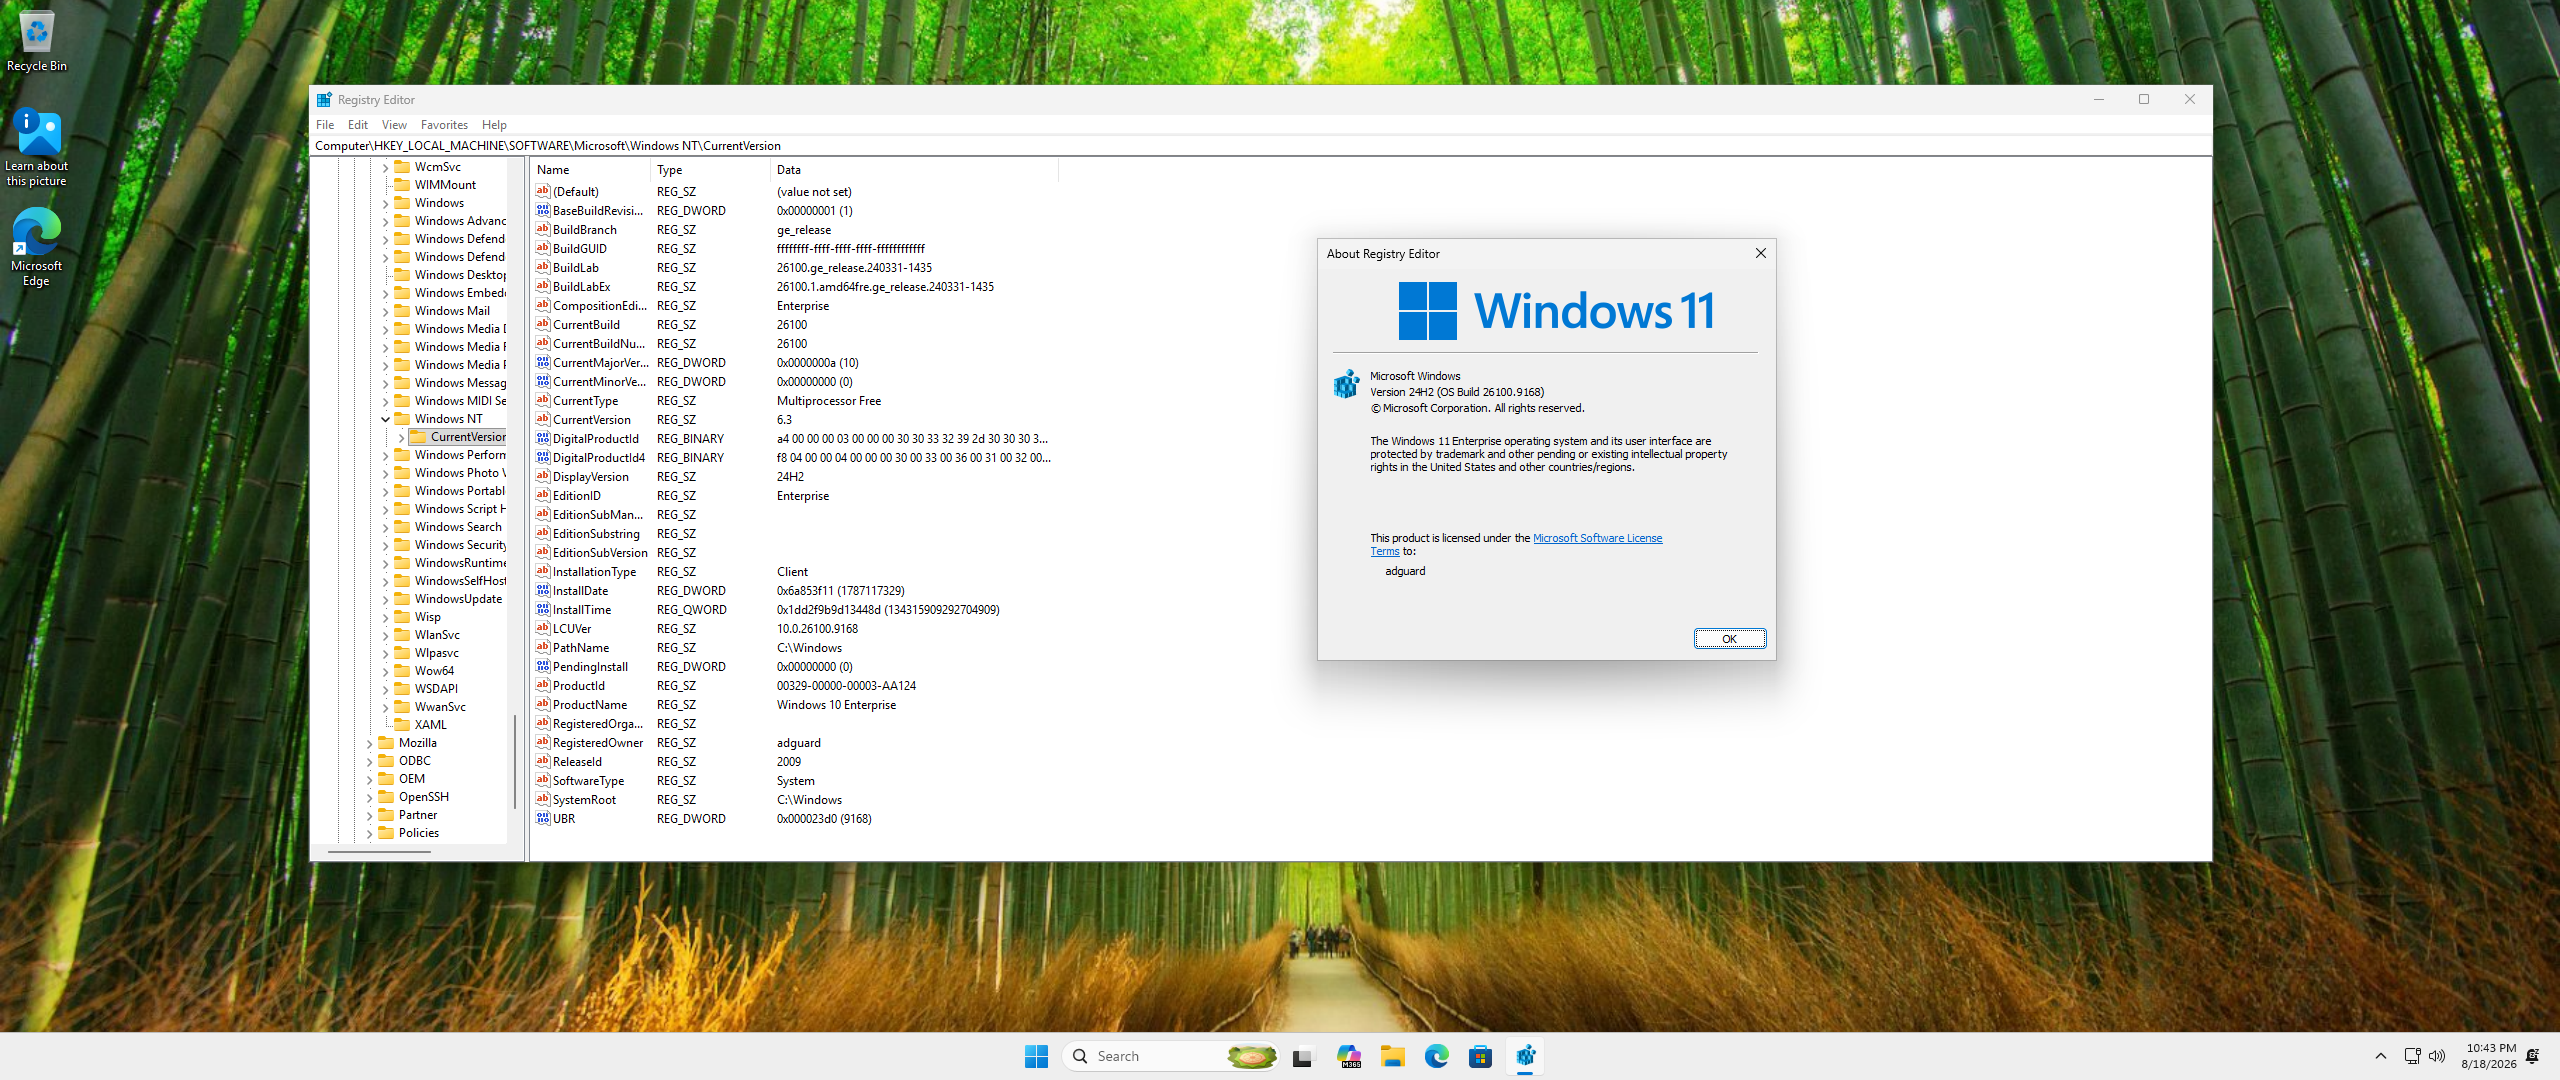Open Task View on the taskbar
The height and width of the screenshot is (1080, 2560).
[x=1302, y=1056]
